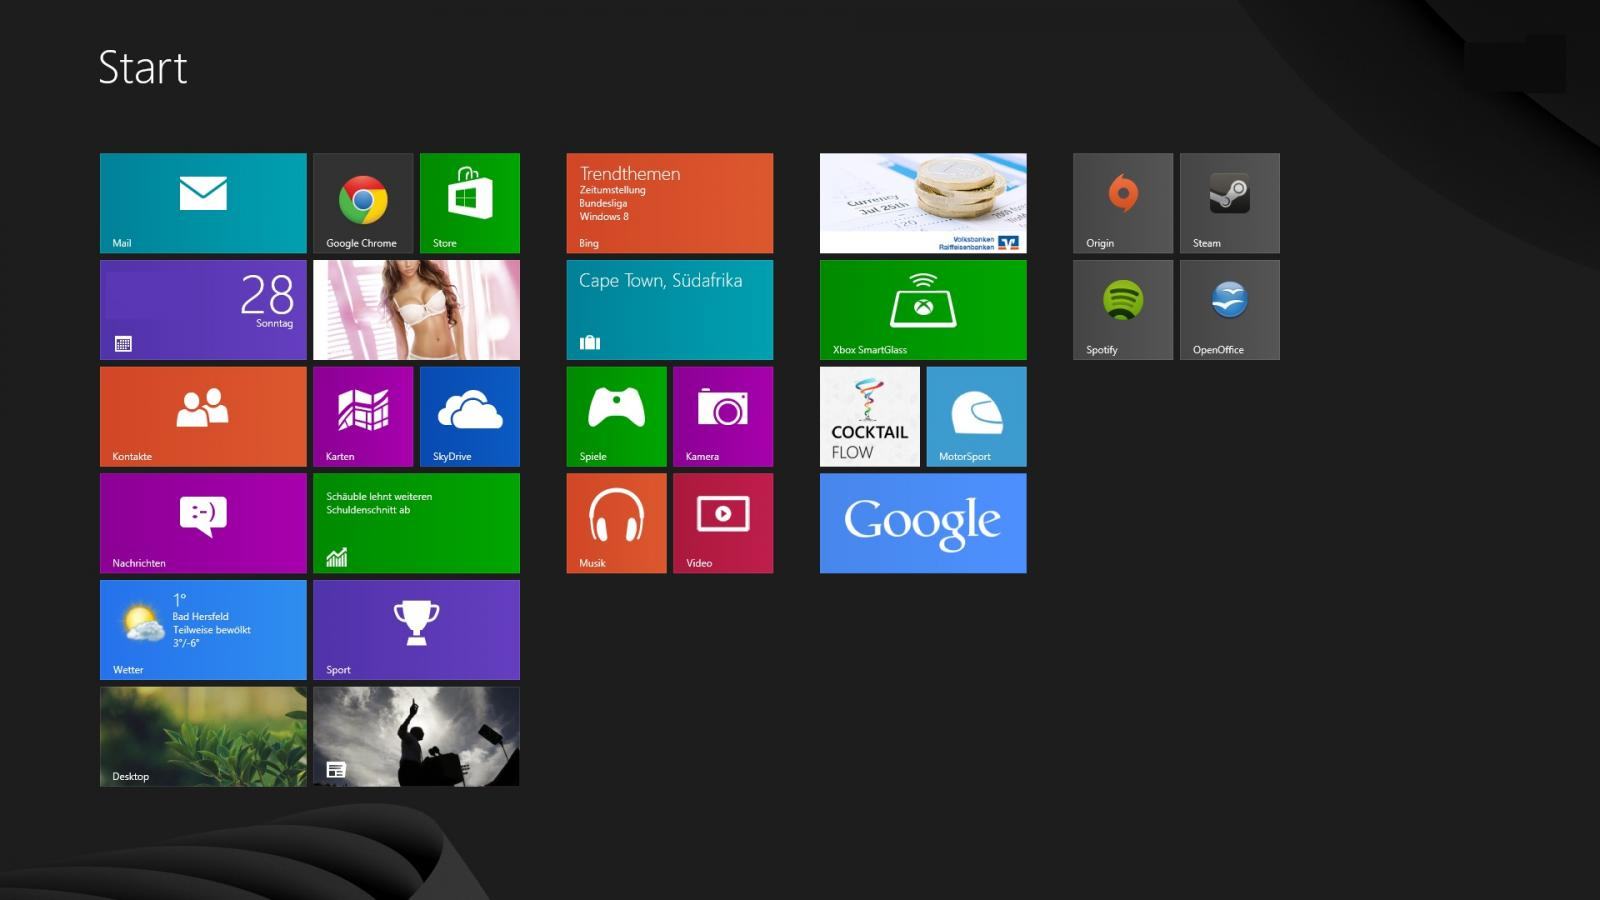Viewport: 1600px width, 900px height.
Task: Open the MotorSport helmet tile
Action: click(x=977, y=416)
